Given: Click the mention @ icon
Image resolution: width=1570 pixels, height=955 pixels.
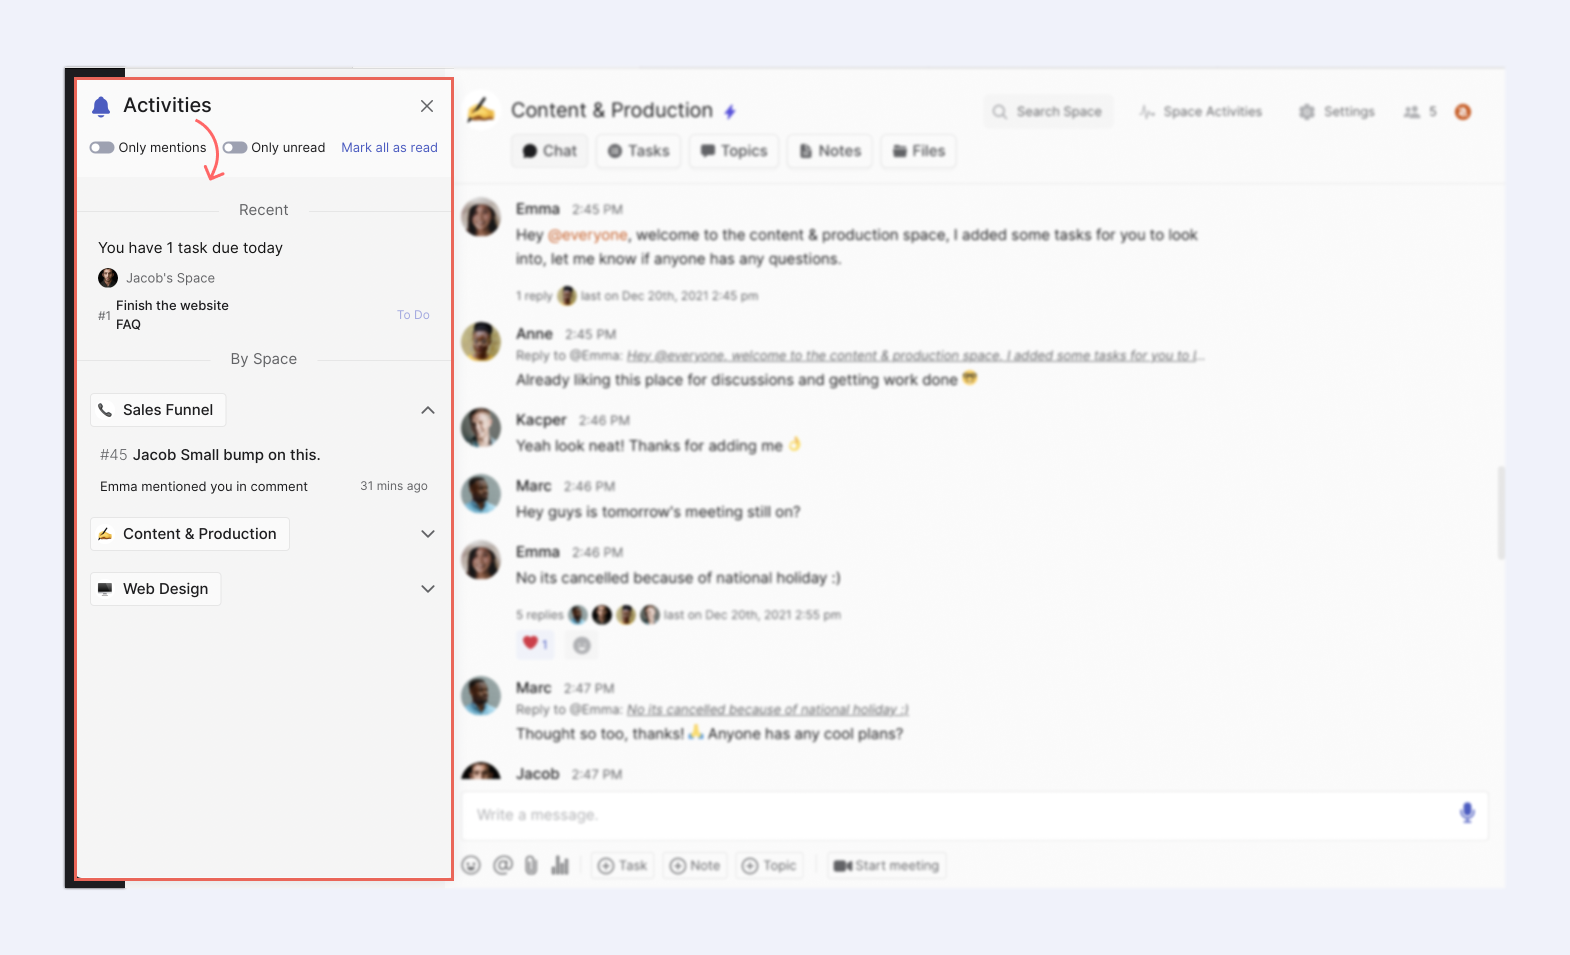Looking at the screenshot, I should pyautogui.click(x=503, y=865).
